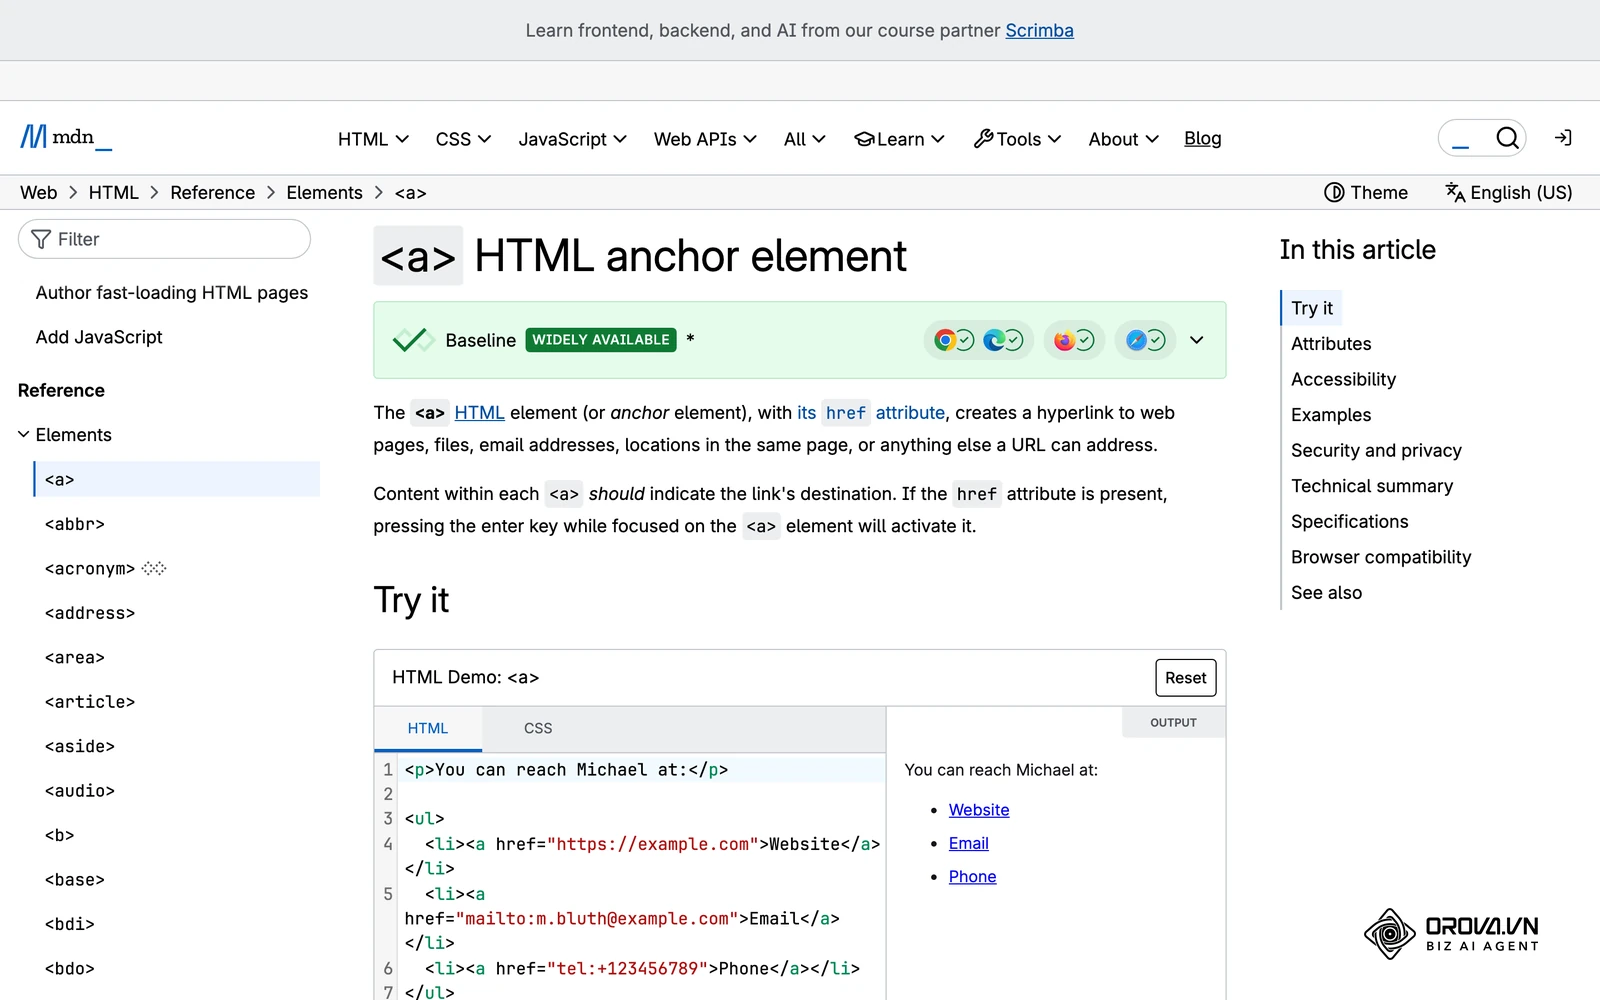
Task: Select <bdi> in the sidebar
Action: pos(70,924)
